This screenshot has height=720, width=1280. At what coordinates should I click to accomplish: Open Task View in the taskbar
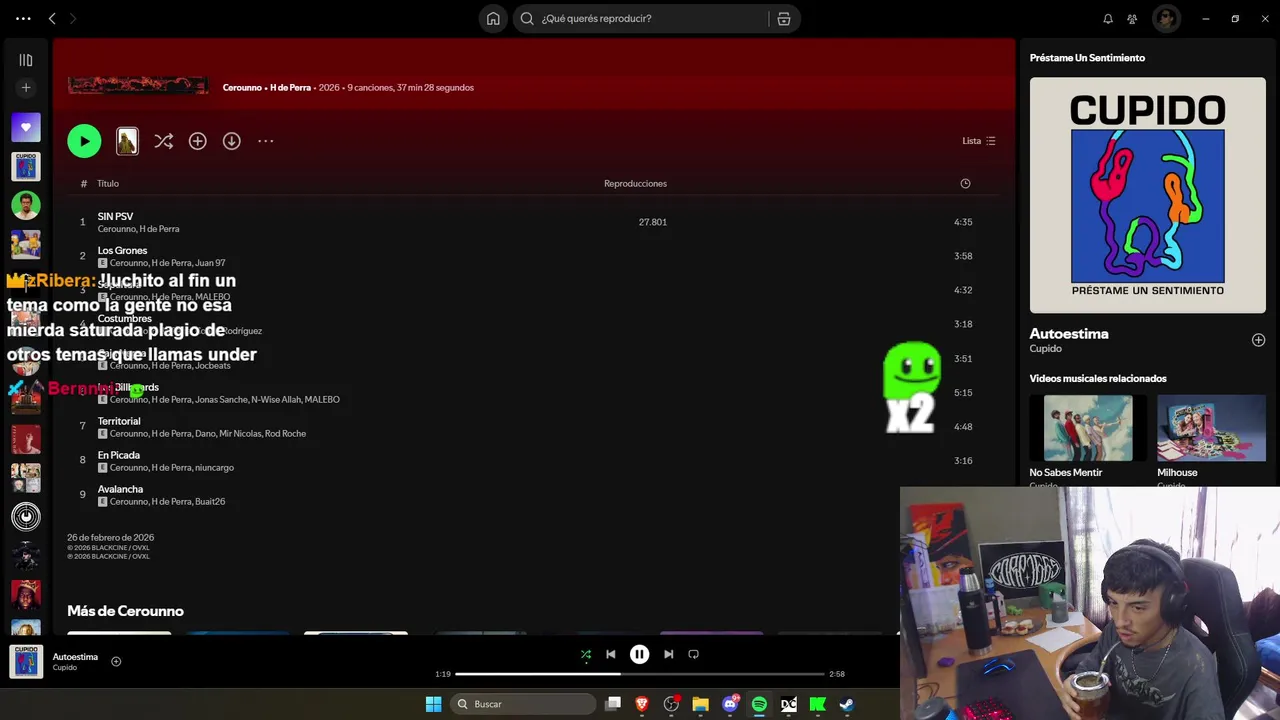tap(613, 704)
